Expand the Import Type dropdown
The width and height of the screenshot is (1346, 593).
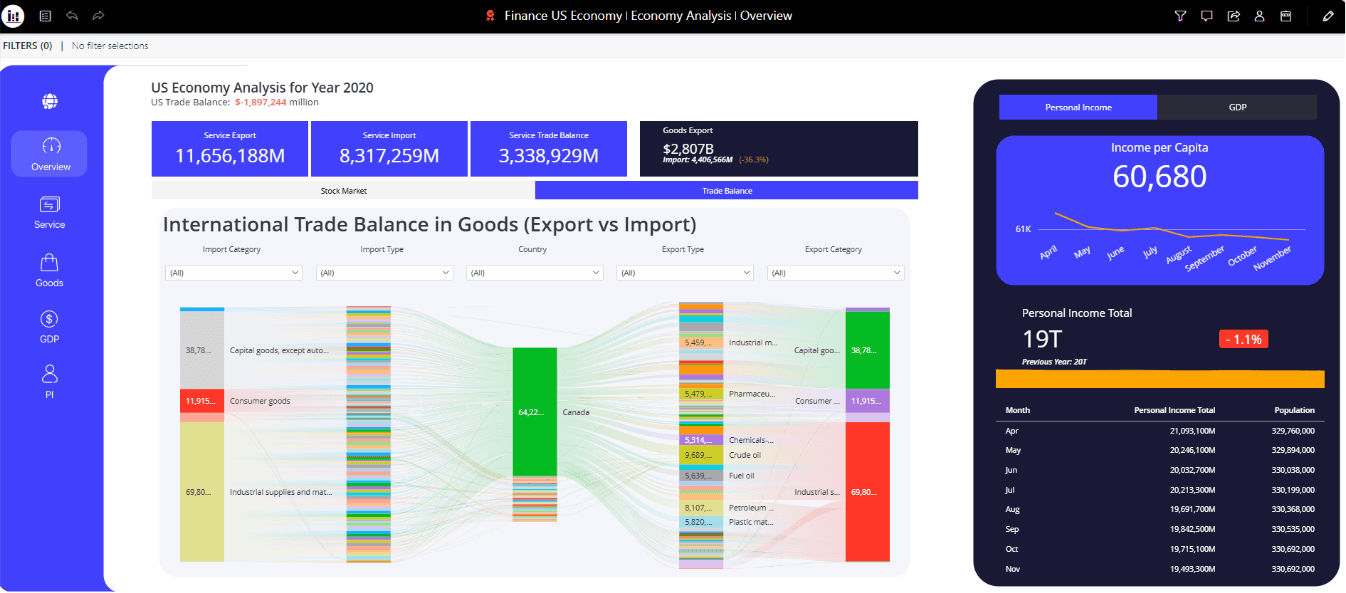click(384, 272)
